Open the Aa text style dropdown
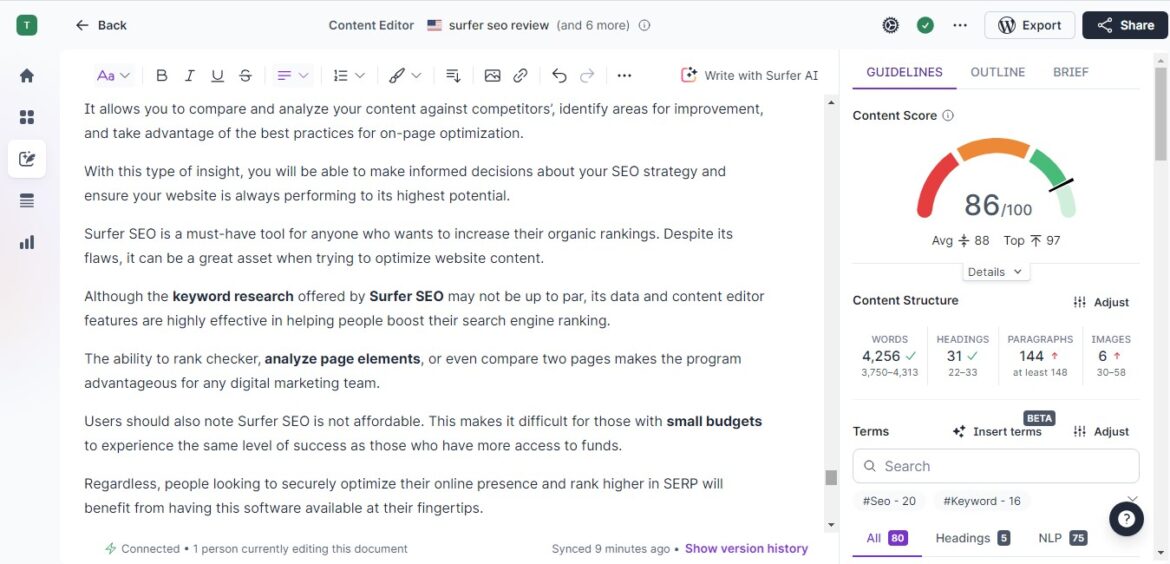The image size is (1170, 564). [113, 75]
